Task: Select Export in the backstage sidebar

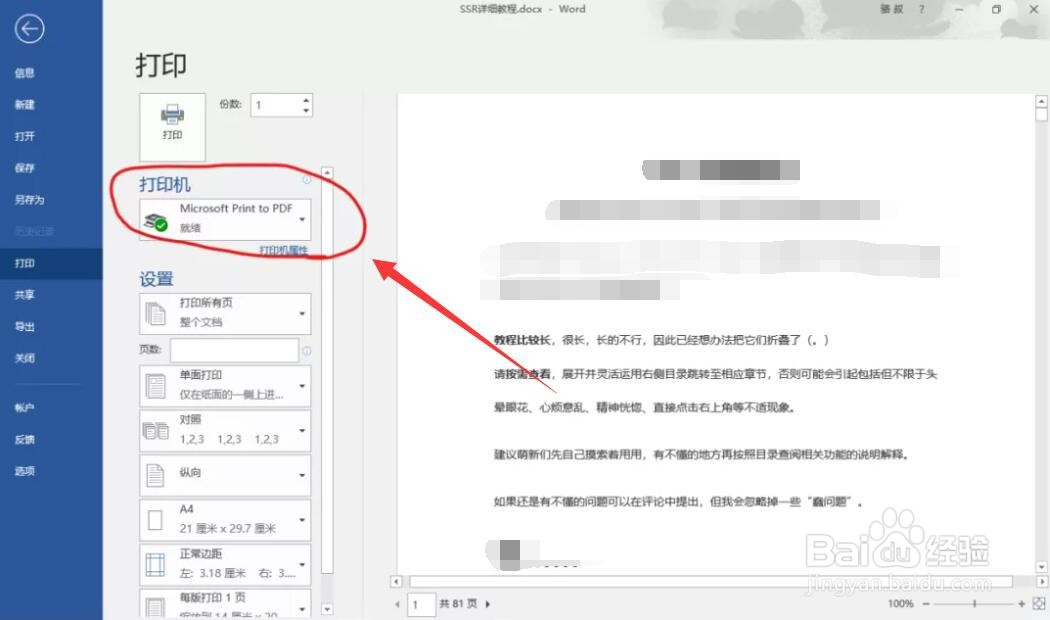Action: point(25,327)
